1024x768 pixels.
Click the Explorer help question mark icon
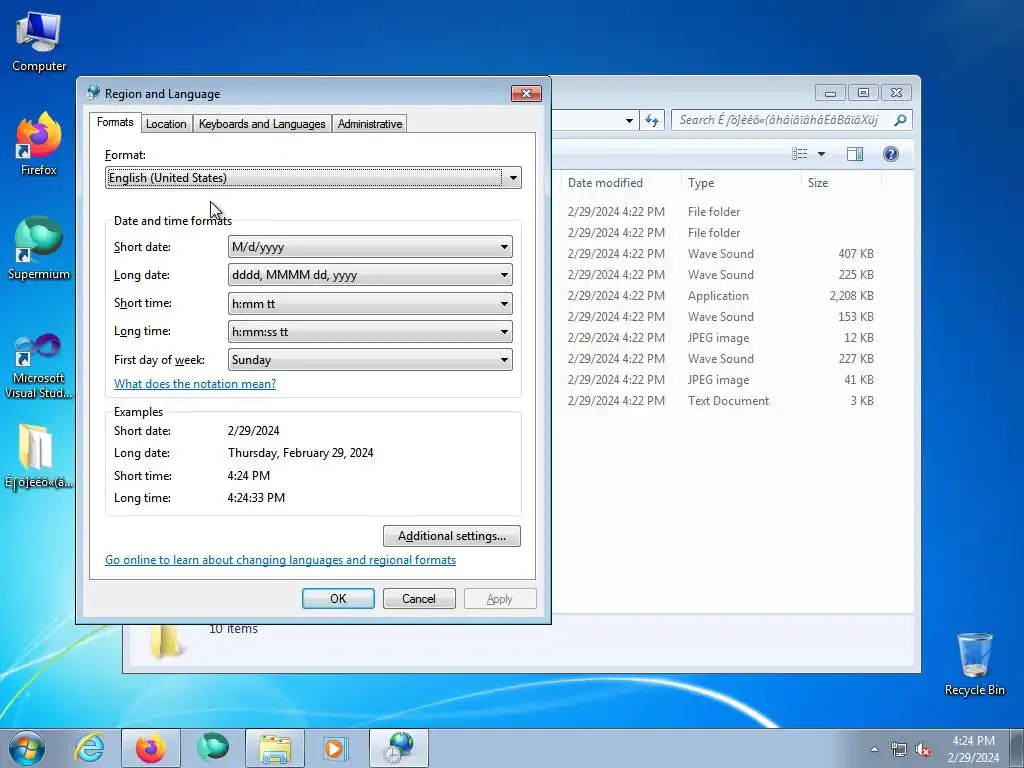[891, 153]
